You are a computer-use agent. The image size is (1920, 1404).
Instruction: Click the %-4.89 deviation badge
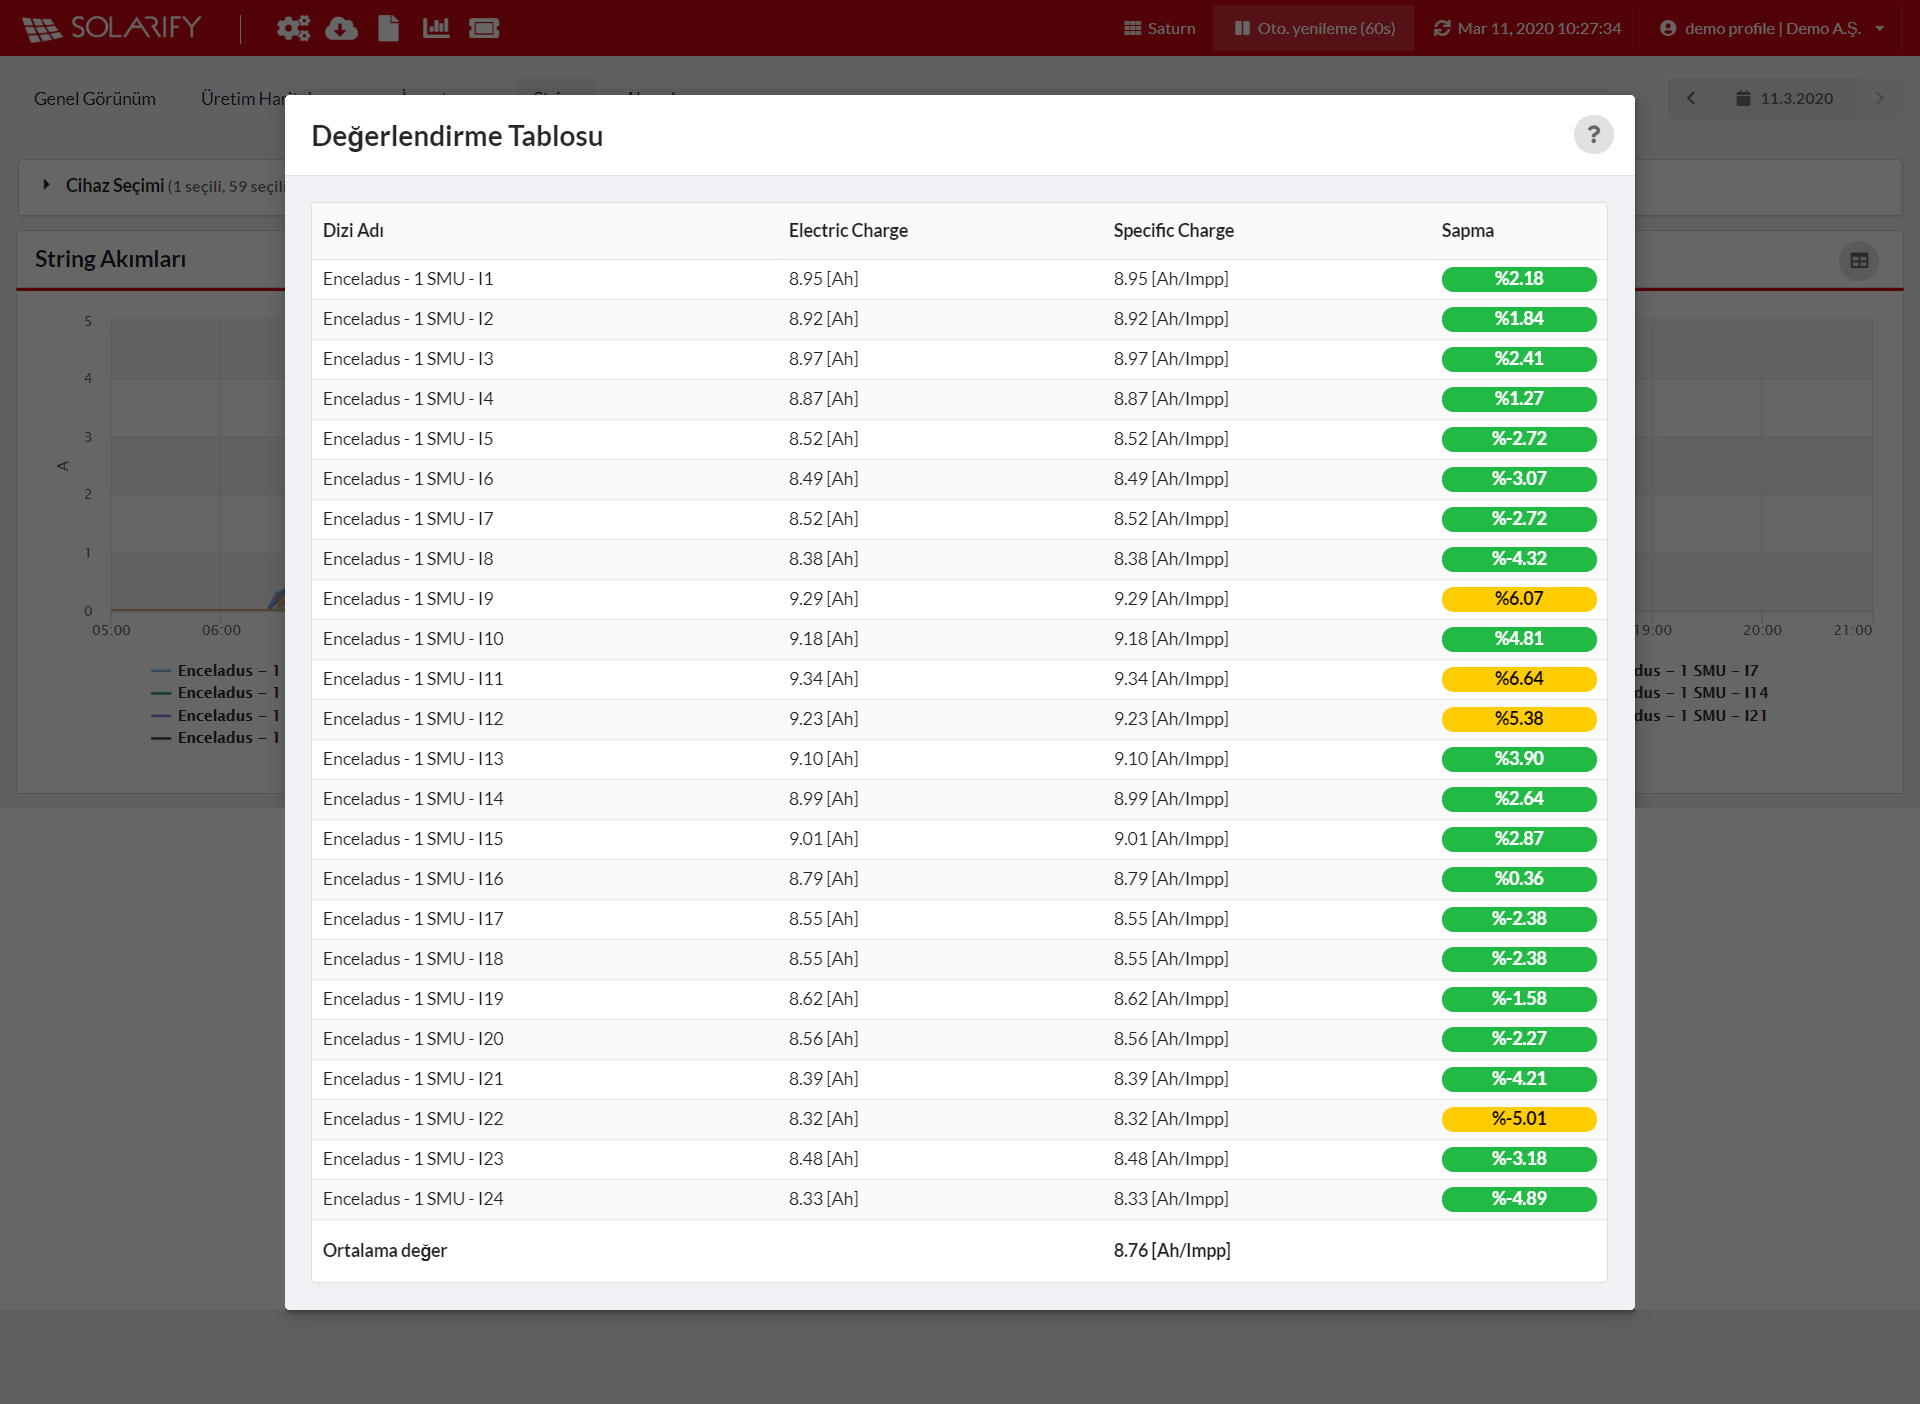tap(1518, 1199)
